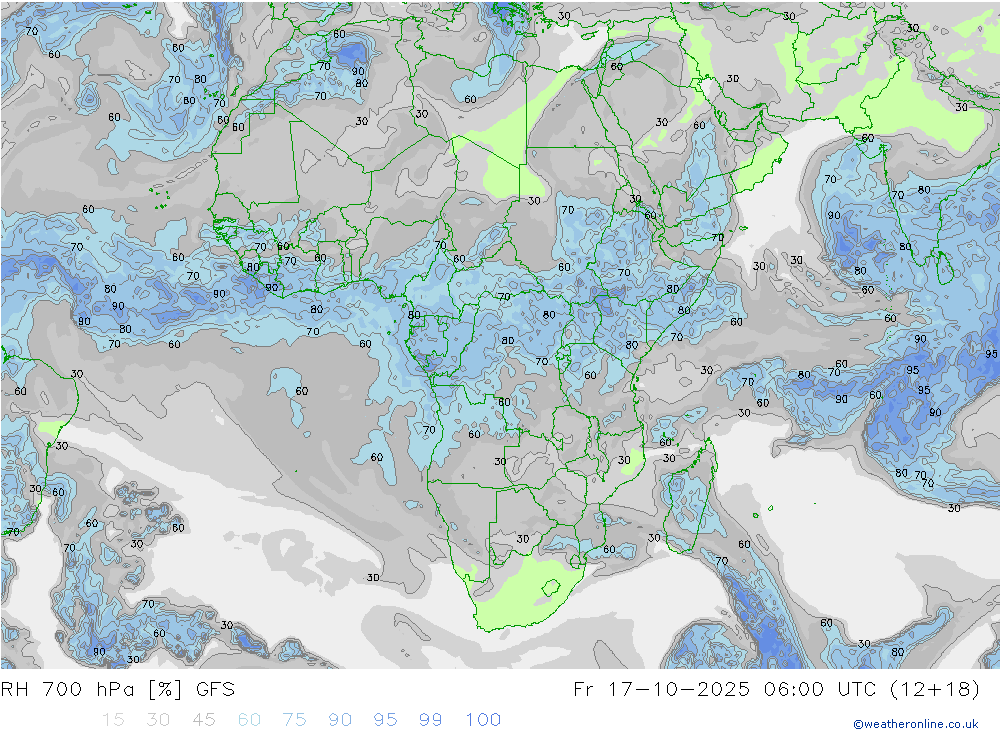The height and width of the screenshot is (733, 1000).
Task: Click the 100 value in the legend scale
Action: pos(483,720)
